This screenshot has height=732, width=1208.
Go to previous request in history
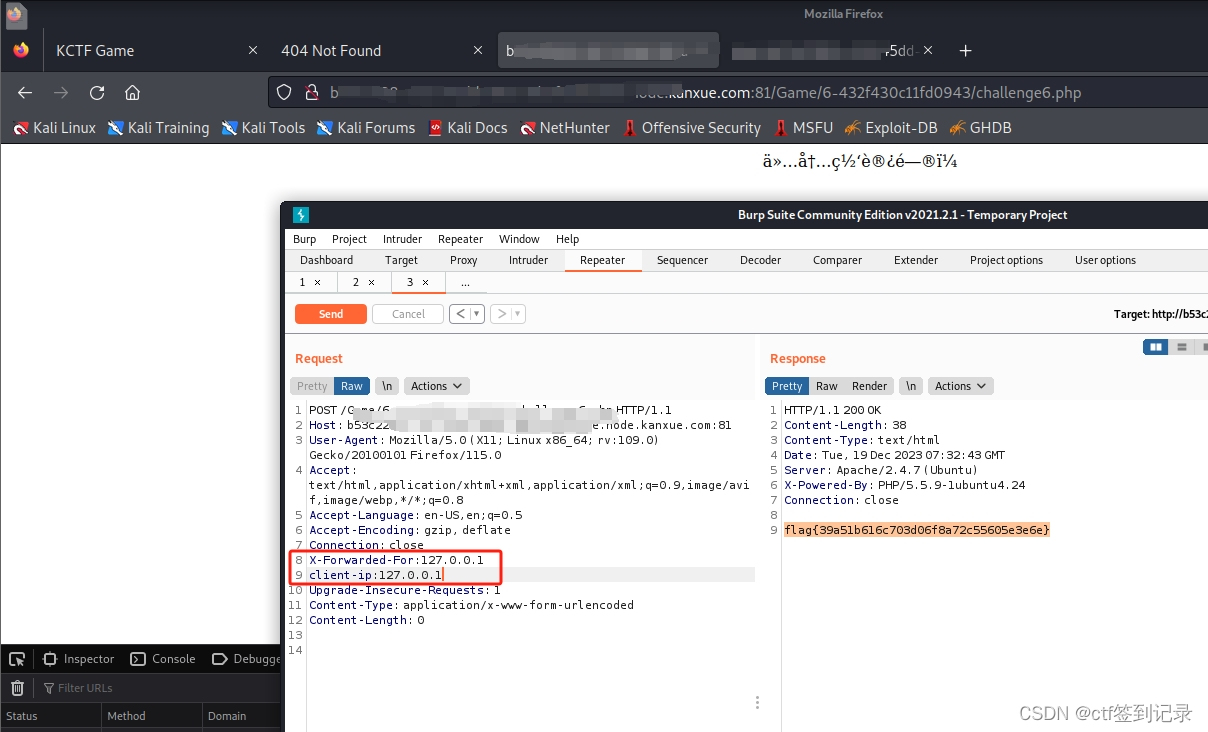[x=460, y=314]
